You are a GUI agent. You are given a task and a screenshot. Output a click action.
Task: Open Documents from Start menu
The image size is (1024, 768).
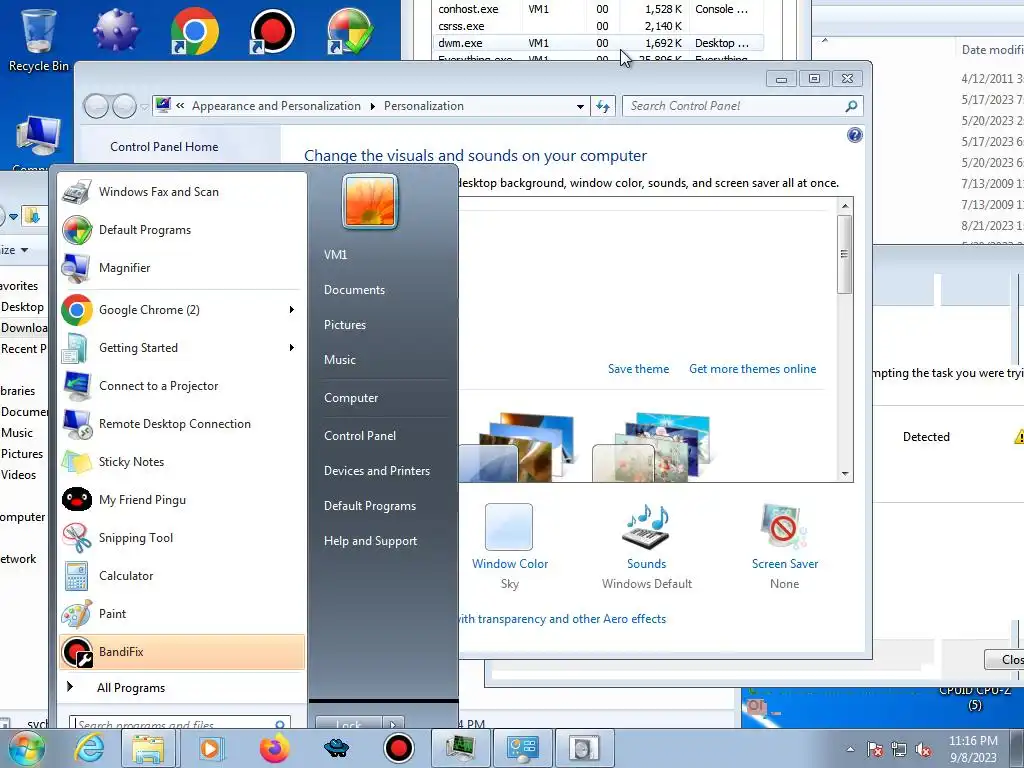pos(355,290)
